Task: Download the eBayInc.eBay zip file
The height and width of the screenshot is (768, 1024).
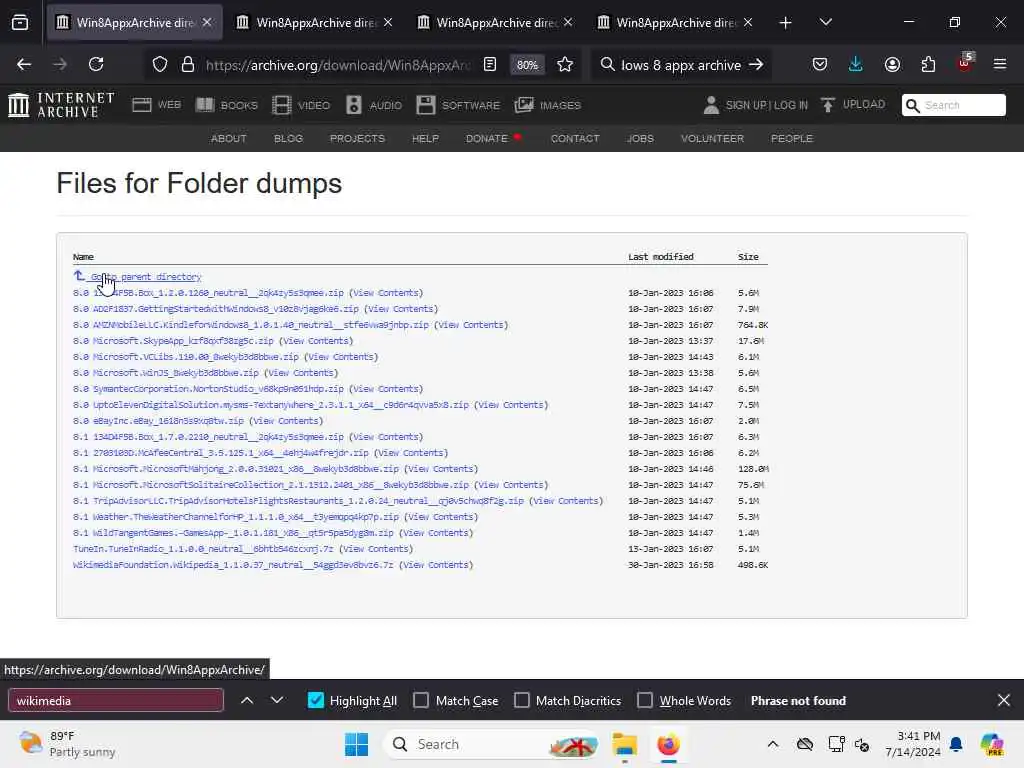Action: pyautogui.click(x=158, y=421)
